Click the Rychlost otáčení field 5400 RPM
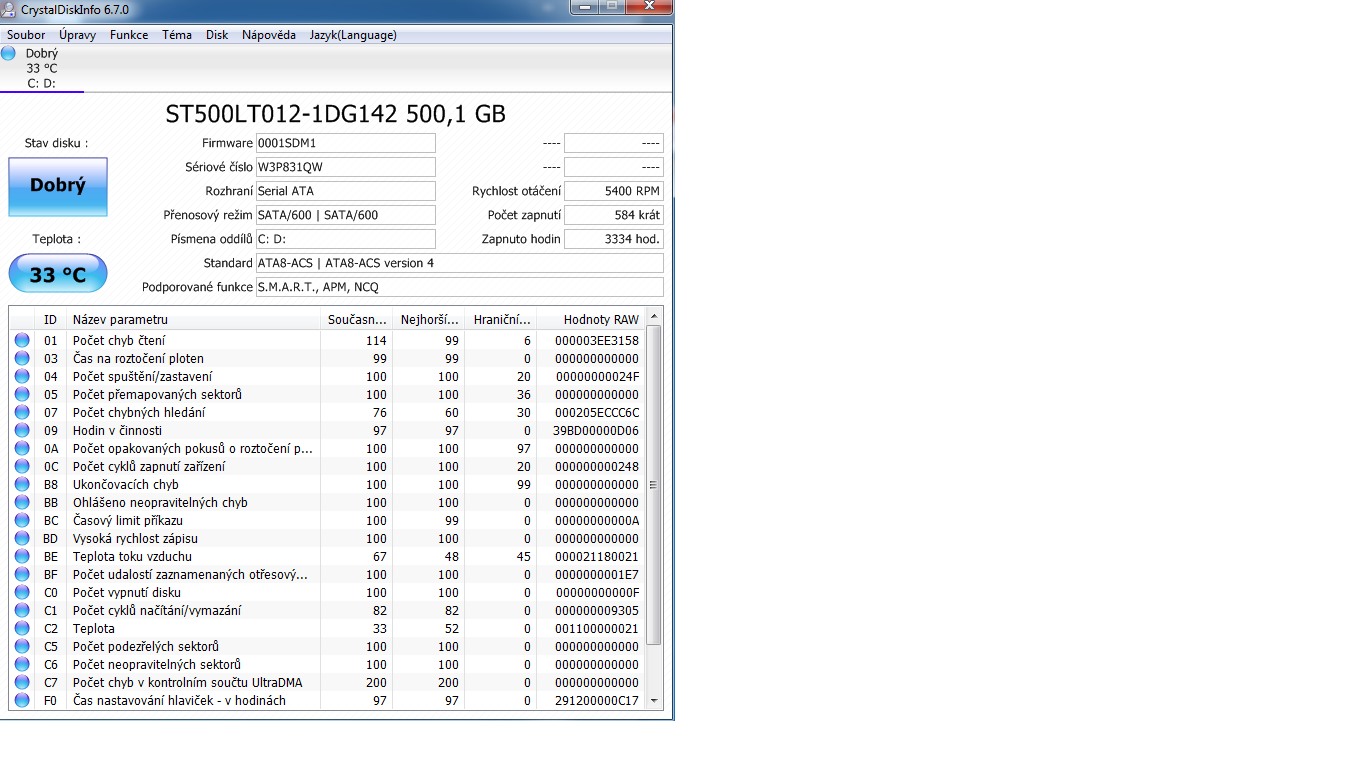 614,191
